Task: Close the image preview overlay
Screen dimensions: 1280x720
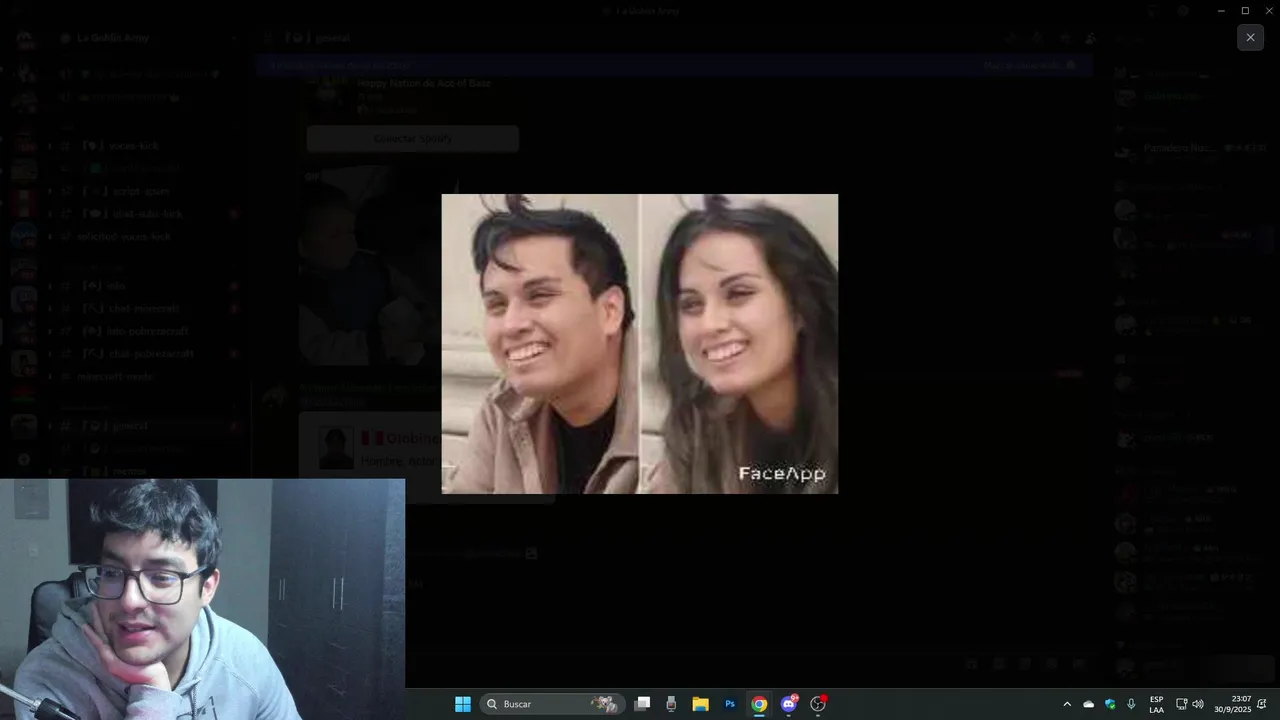Action: [1250, 38]
